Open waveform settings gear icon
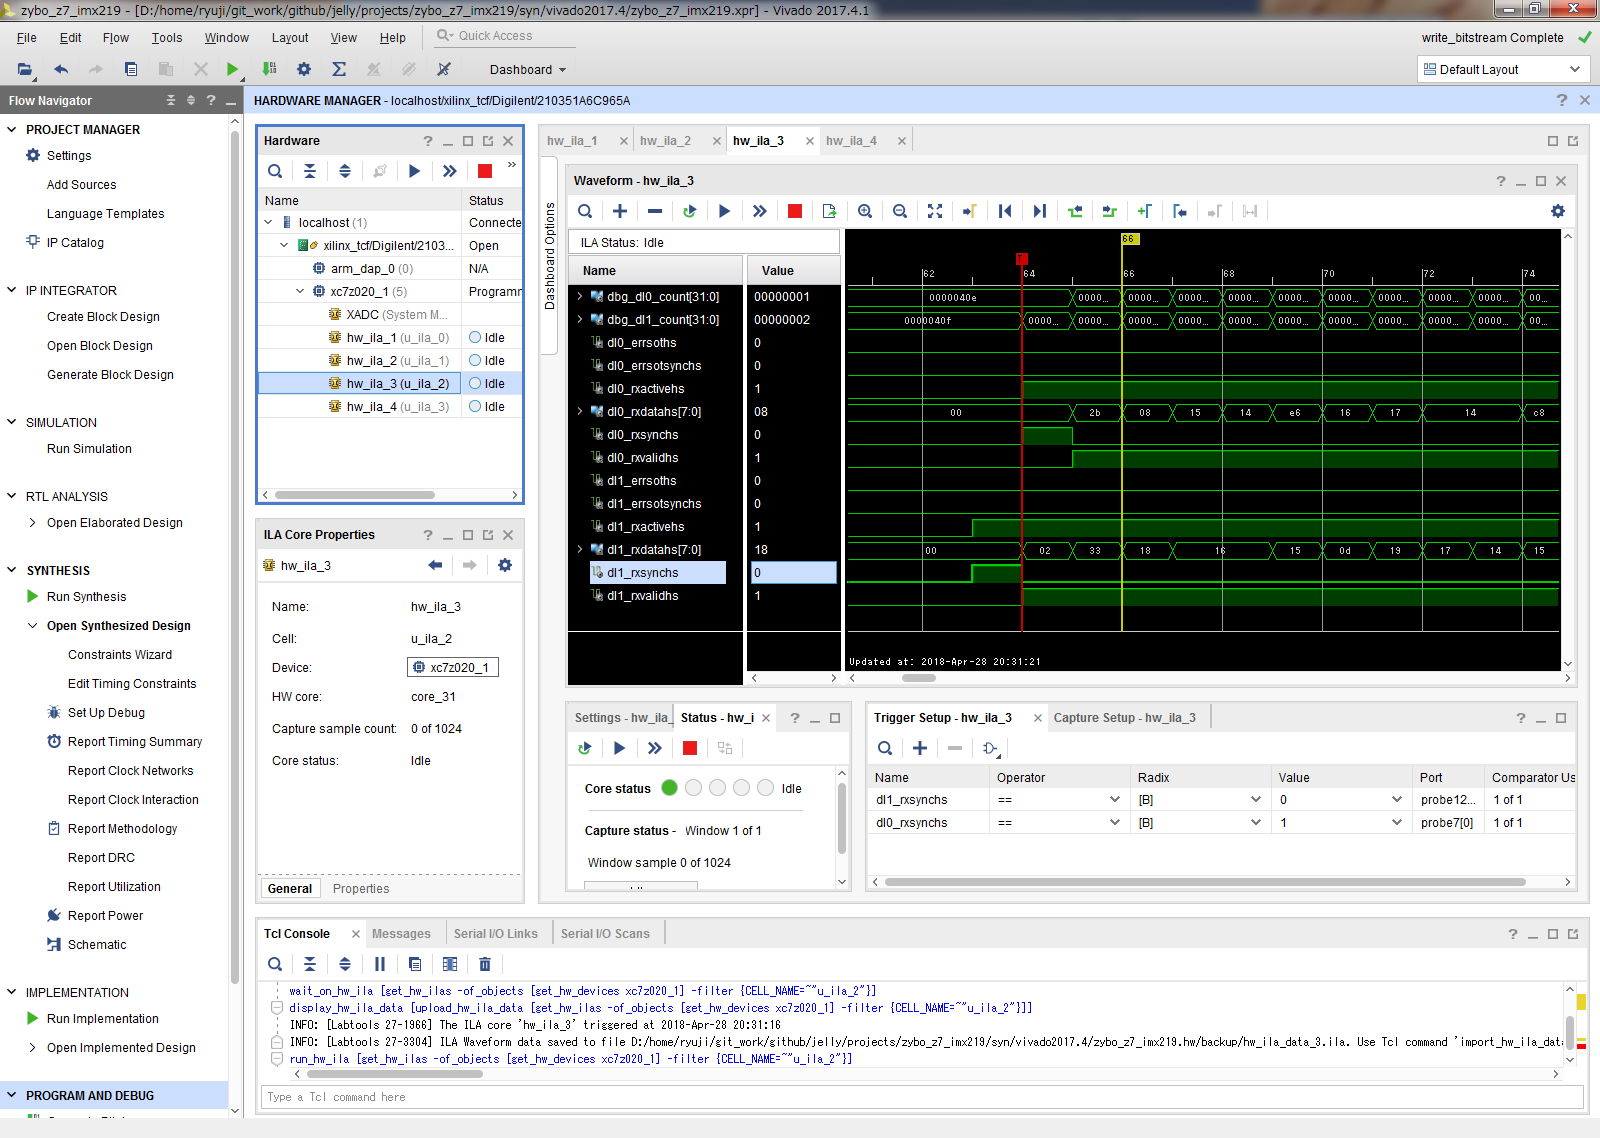Screen dimensions: 1600x1138 (x=1558, y=211)
